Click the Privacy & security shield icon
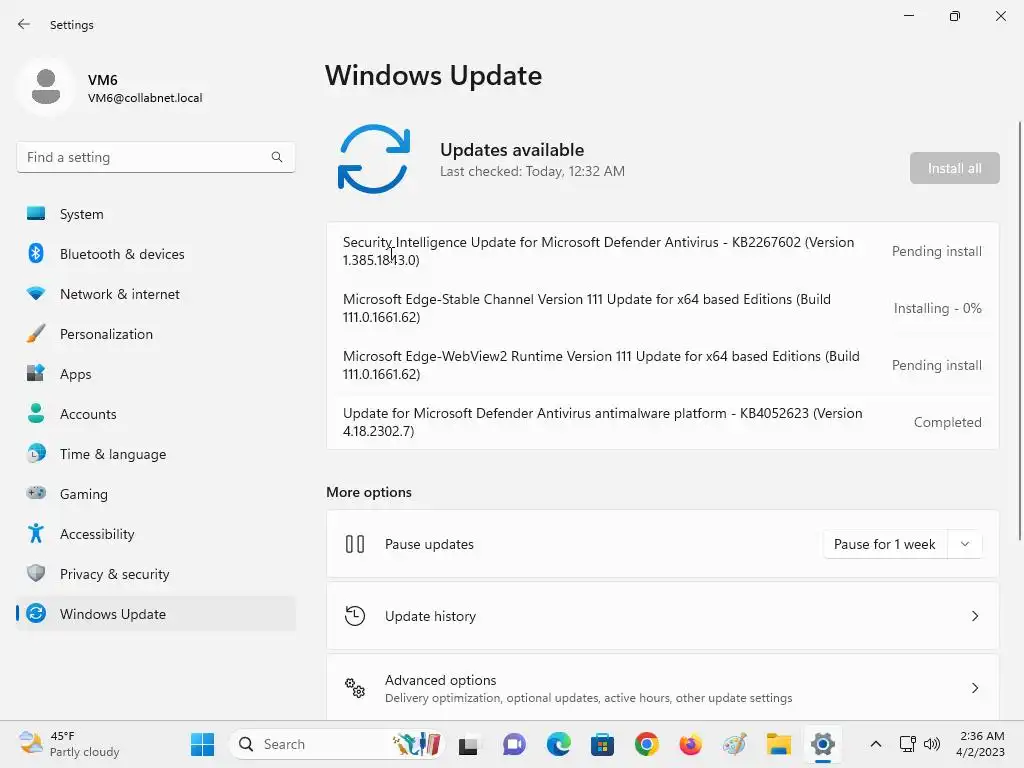 coord(36,573)
